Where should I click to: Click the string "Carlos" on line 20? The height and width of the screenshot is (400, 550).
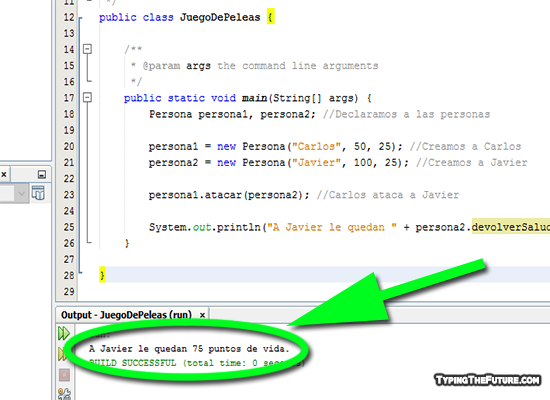click(316, 146)
